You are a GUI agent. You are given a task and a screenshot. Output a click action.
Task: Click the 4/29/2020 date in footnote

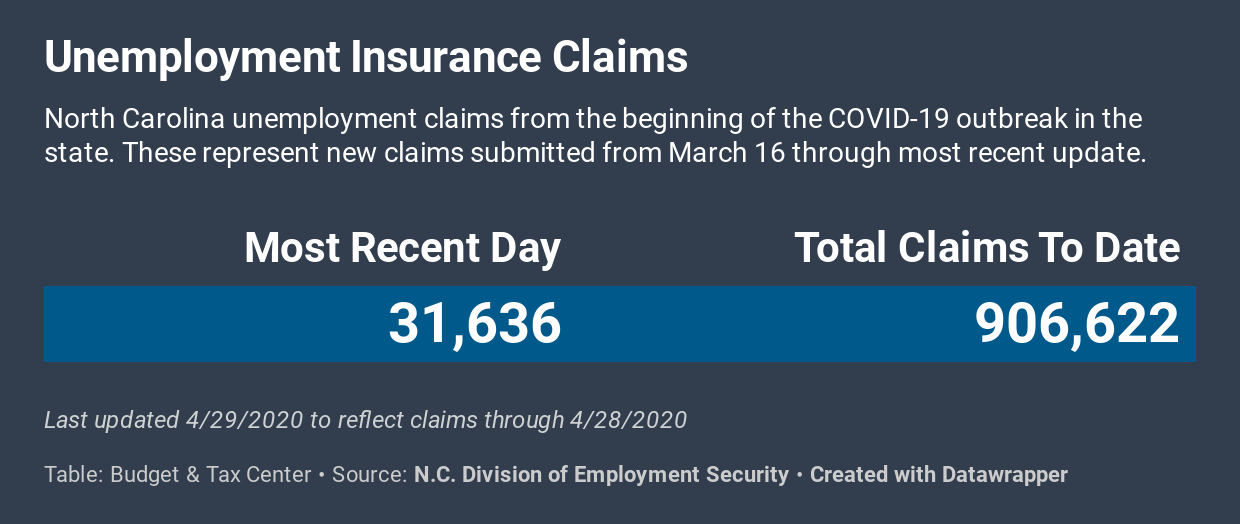[x=243, y=419]
